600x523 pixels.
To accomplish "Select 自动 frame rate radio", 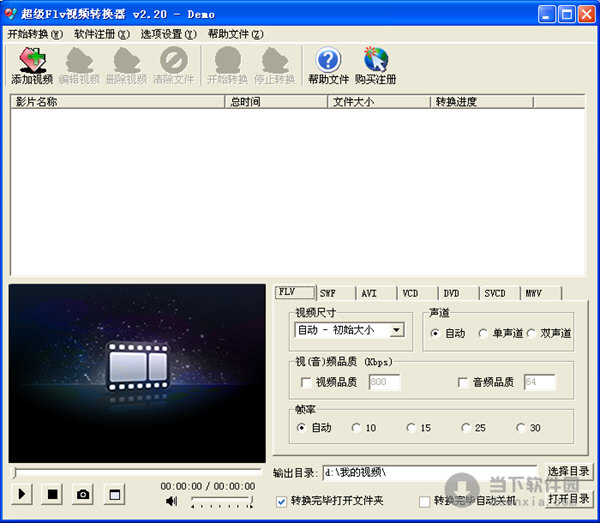I will 301,428.
